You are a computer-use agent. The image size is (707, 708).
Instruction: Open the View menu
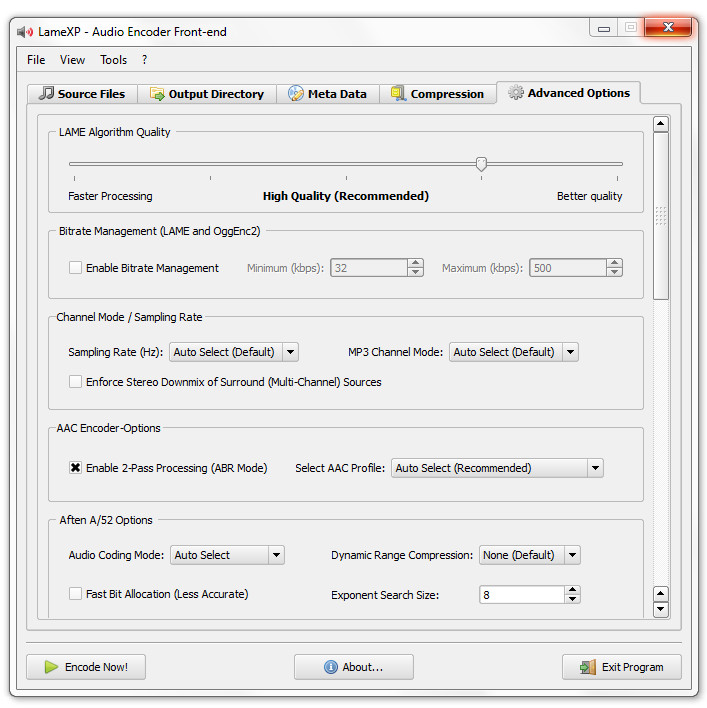[72, 60]
